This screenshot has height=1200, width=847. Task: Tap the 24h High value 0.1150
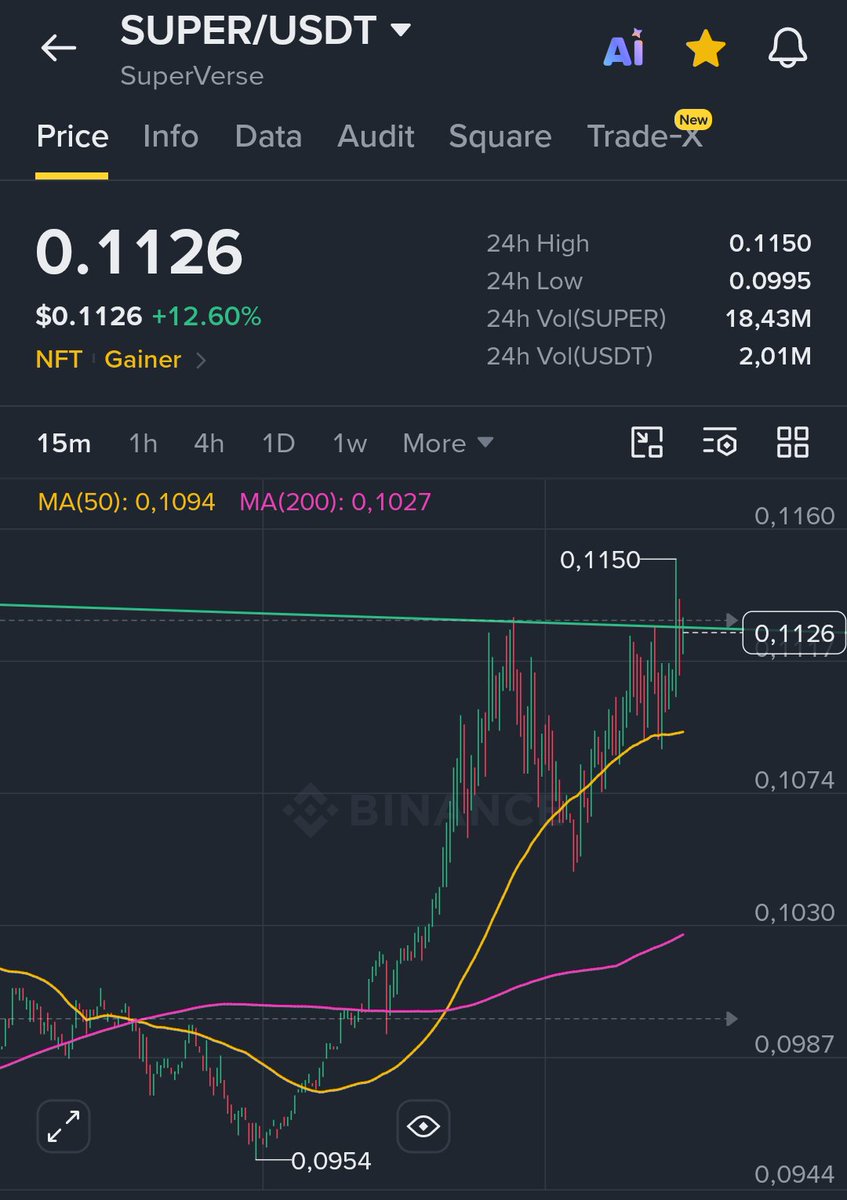(770, 243)
